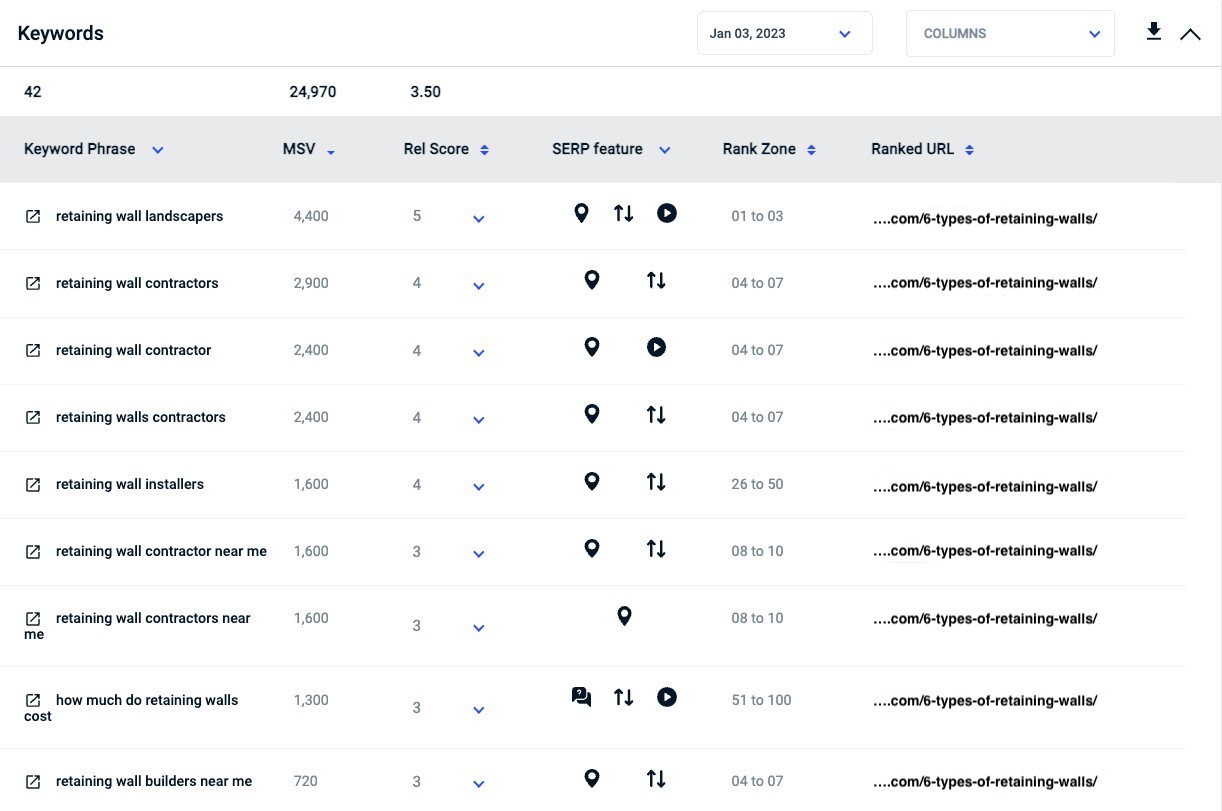Download the keywords table
Screen dimensions: 1222x811
tap(1154, 32)
